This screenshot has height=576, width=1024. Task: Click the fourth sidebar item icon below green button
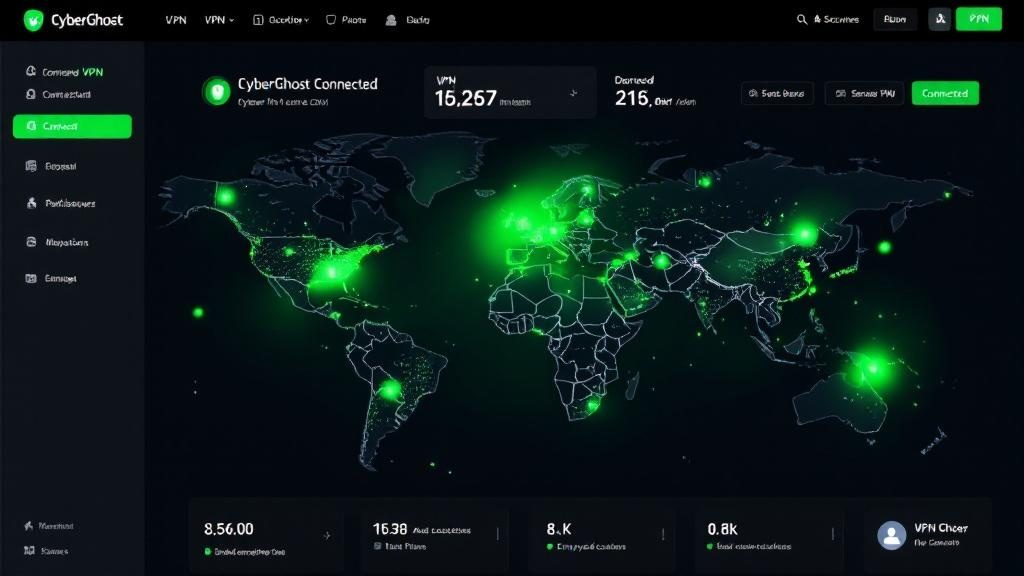tap(31, 166)
